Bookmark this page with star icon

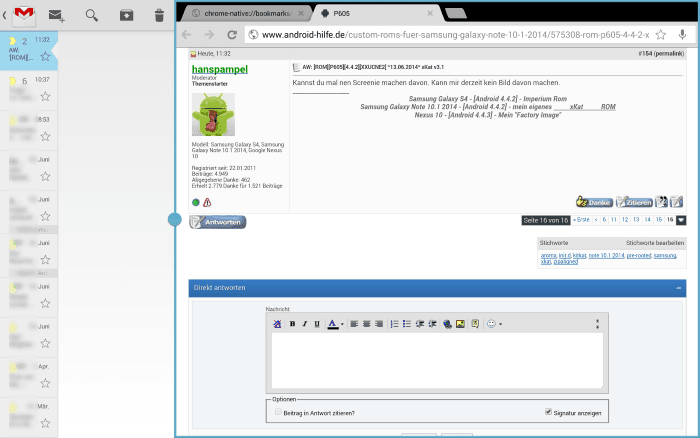661,35
